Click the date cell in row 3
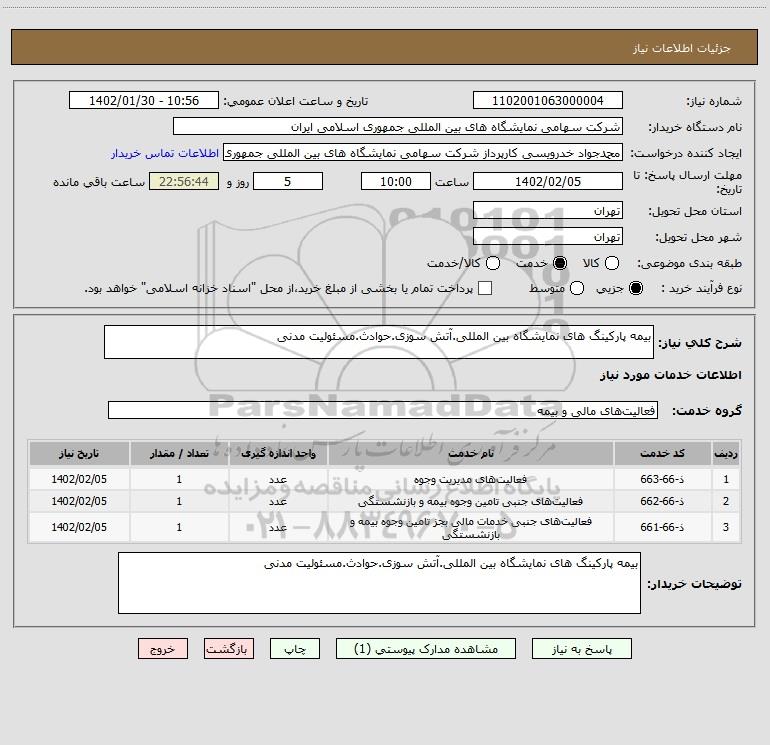Viewport: 770px width, 745px height. (79, 527)
